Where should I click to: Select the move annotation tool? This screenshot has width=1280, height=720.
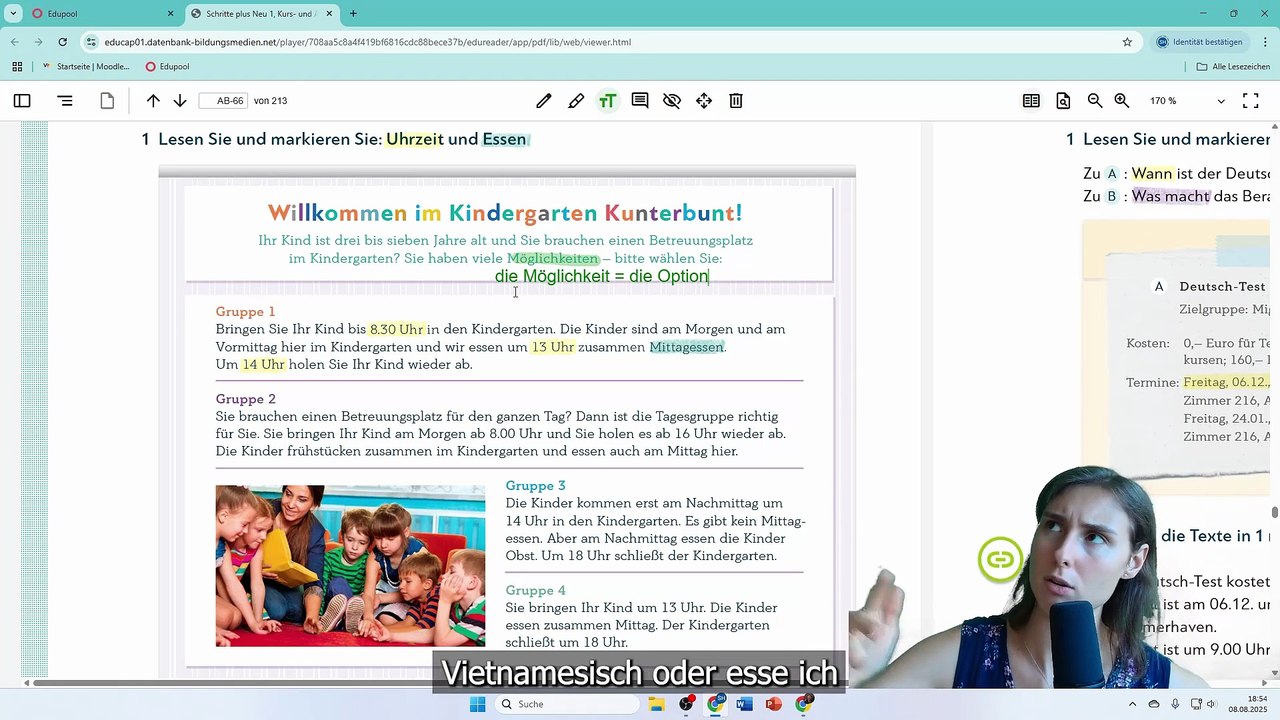(x=704, y=101)
